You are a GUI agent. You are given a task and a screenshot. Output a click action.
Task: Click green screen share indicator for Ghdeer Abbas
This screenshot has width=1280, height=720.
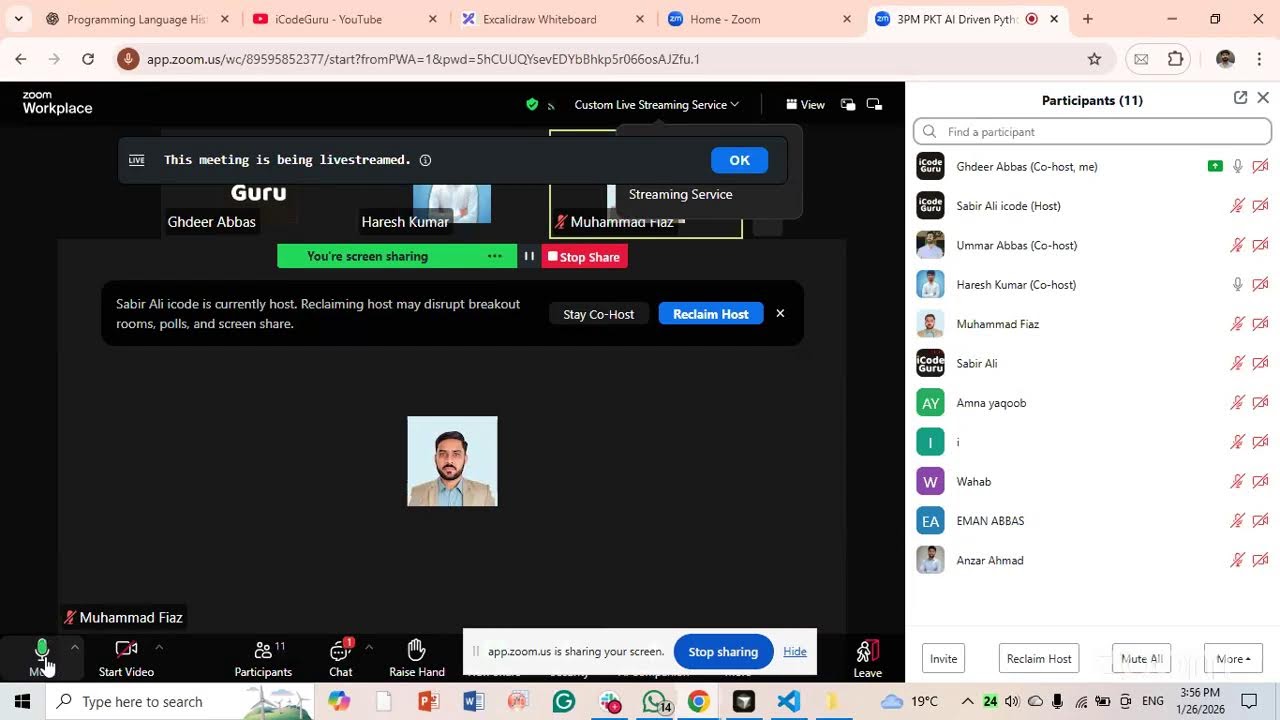(x=1215, y=166)
